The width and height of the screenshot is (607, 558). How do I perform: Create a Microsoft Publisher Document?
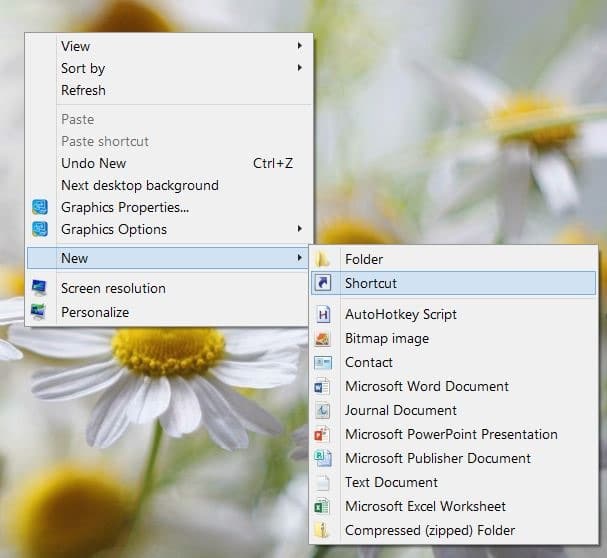click(x=454, y=458)
